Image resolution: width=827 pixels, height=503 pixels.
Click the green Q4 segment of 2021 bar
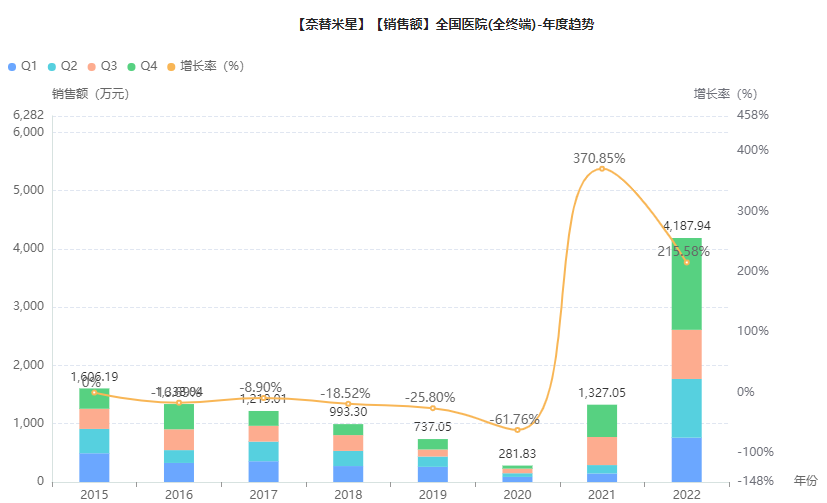pos(602,420)
